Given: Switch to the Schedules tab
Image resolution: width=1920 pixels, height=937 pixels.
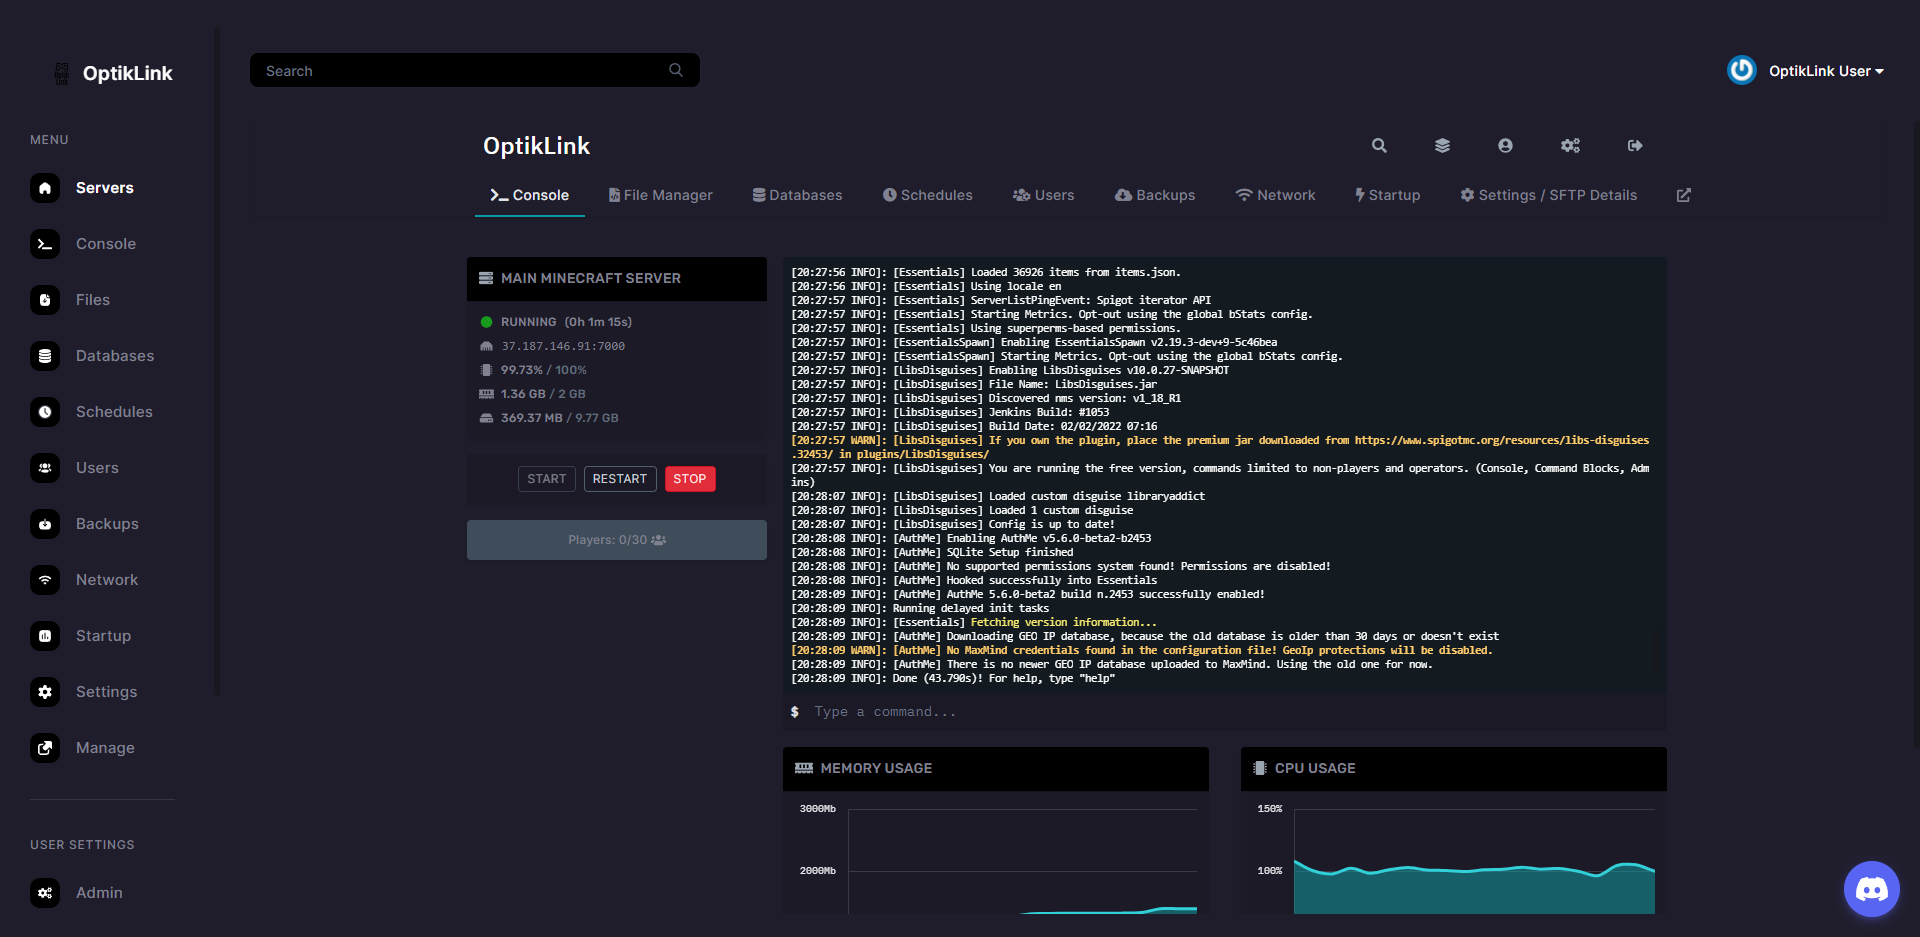Looking at the screenshot, I should pyautogui.click(x=927, y=195).
